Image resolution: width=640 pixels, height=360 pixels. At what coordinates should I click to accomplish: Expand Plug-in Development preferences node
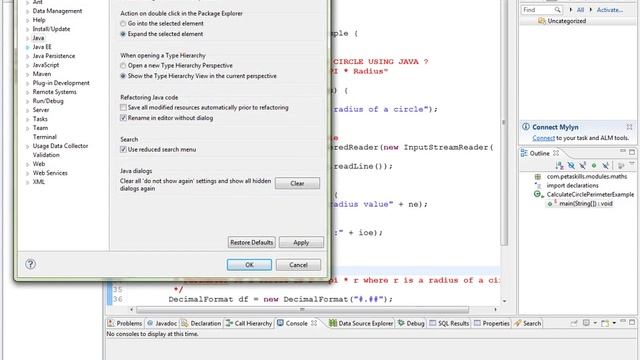point(28,83)
